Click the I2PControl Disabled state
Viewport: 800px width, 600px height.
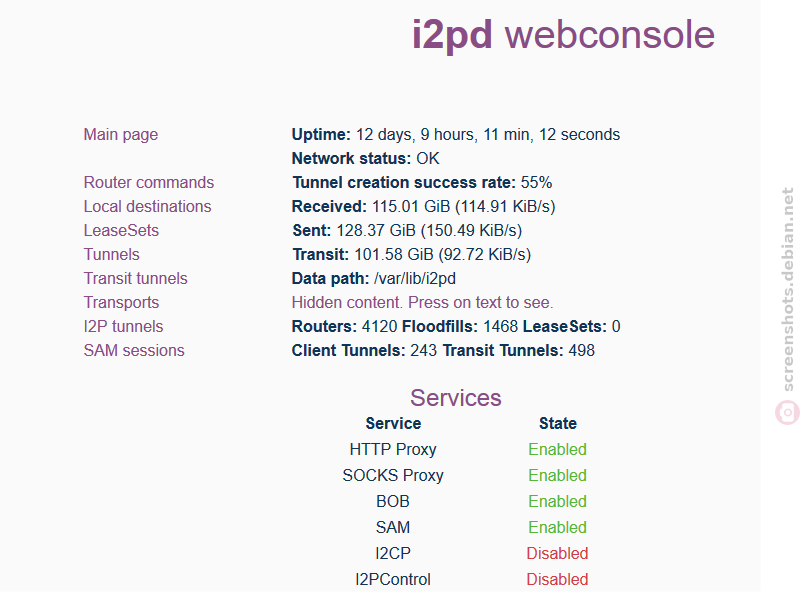557,580
